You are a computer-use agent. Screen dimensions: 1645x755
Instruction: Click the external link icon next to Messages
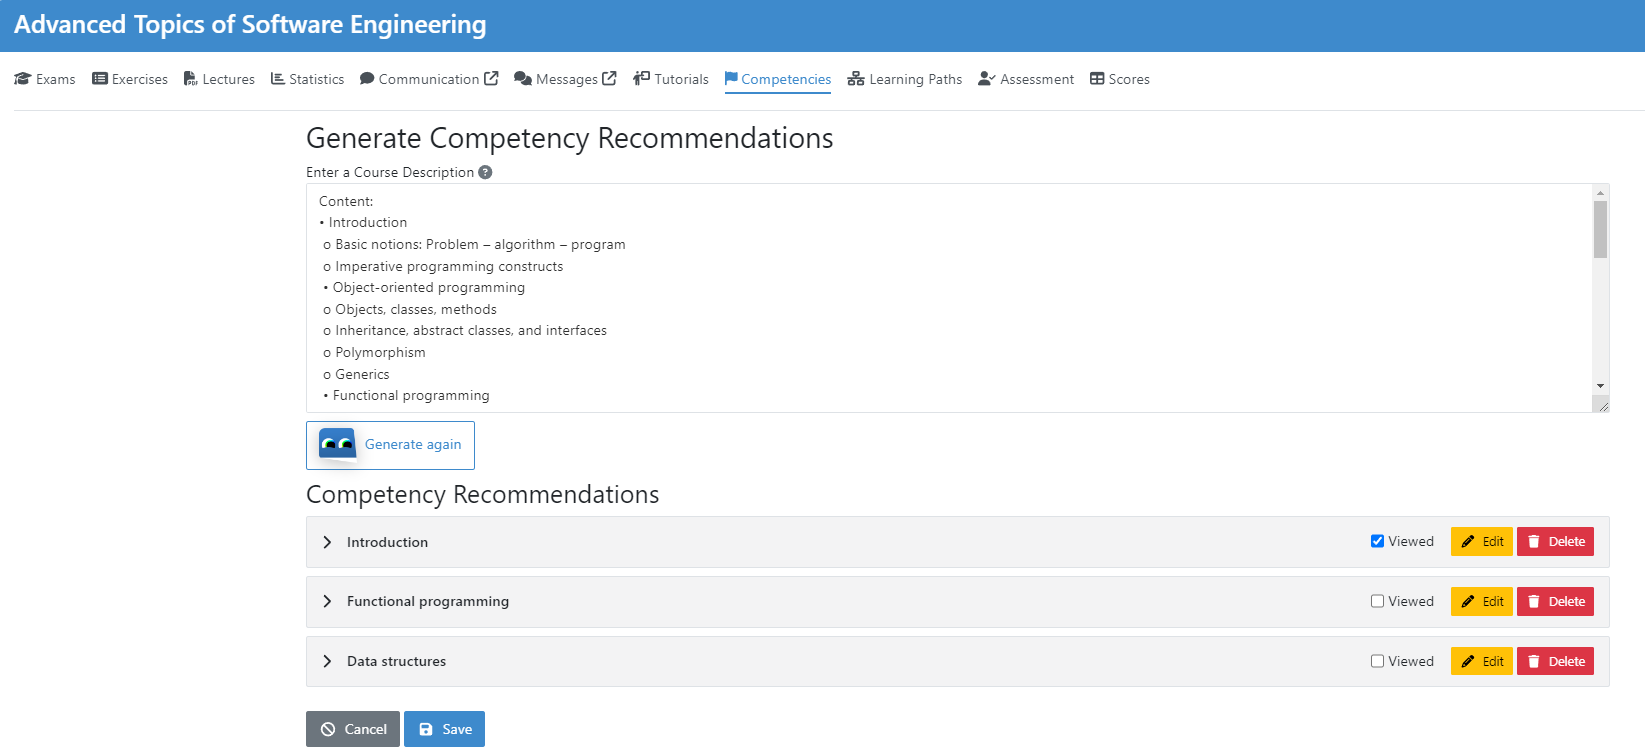(611, 78)
